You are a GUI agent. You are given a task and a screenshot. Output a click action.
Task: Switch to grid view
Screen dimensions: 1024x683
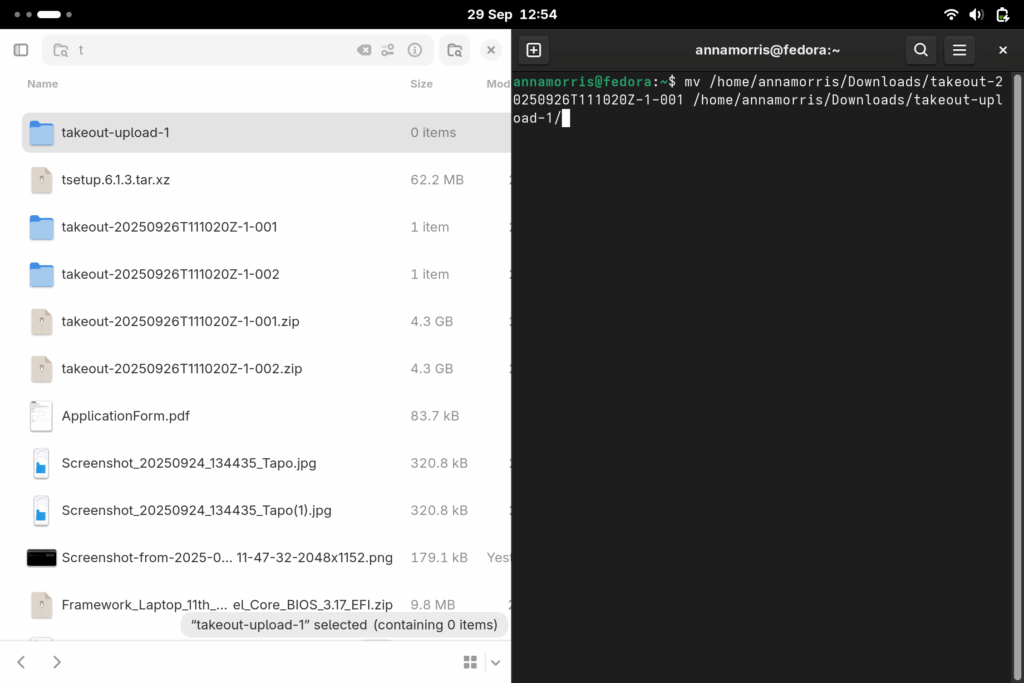[470, 662]
